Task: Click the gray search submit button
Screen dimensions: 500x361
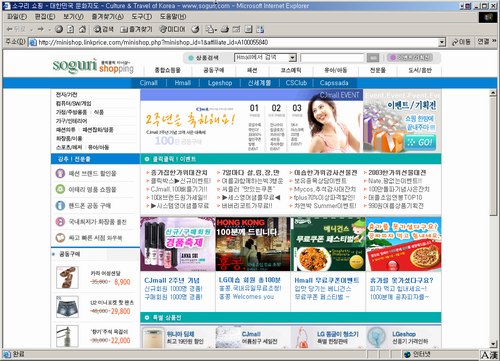Action: coord(373,58)
